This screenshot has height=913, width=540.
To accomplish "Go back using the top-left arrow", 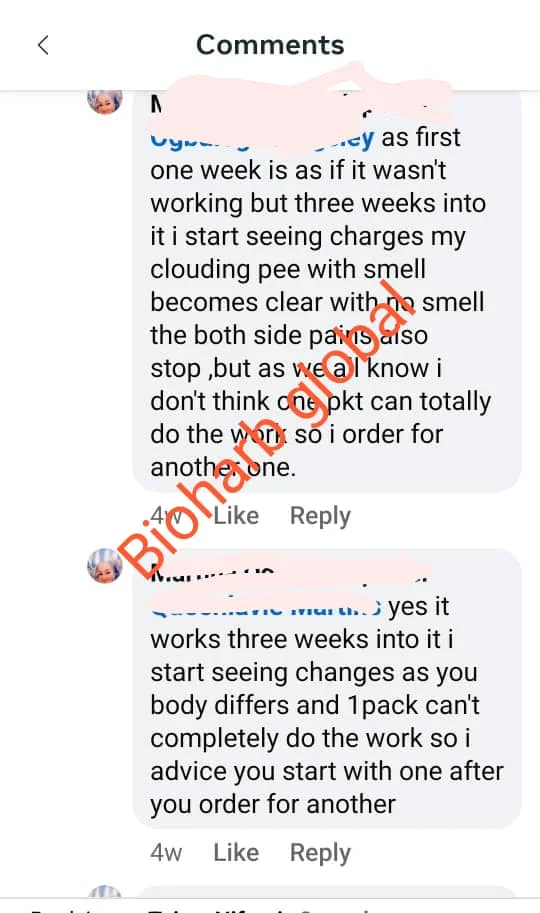I will pyautogui.click(x=43, y=45).
